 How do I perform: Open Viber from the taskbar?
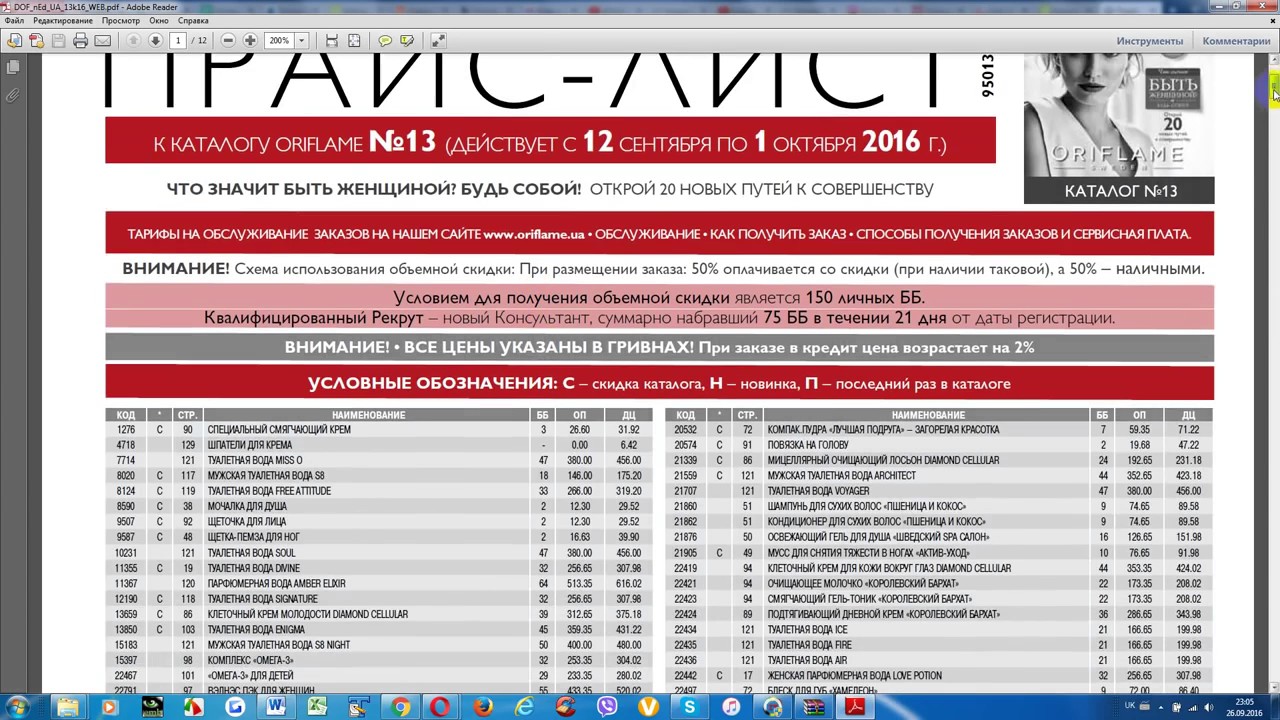click(607, 707)
